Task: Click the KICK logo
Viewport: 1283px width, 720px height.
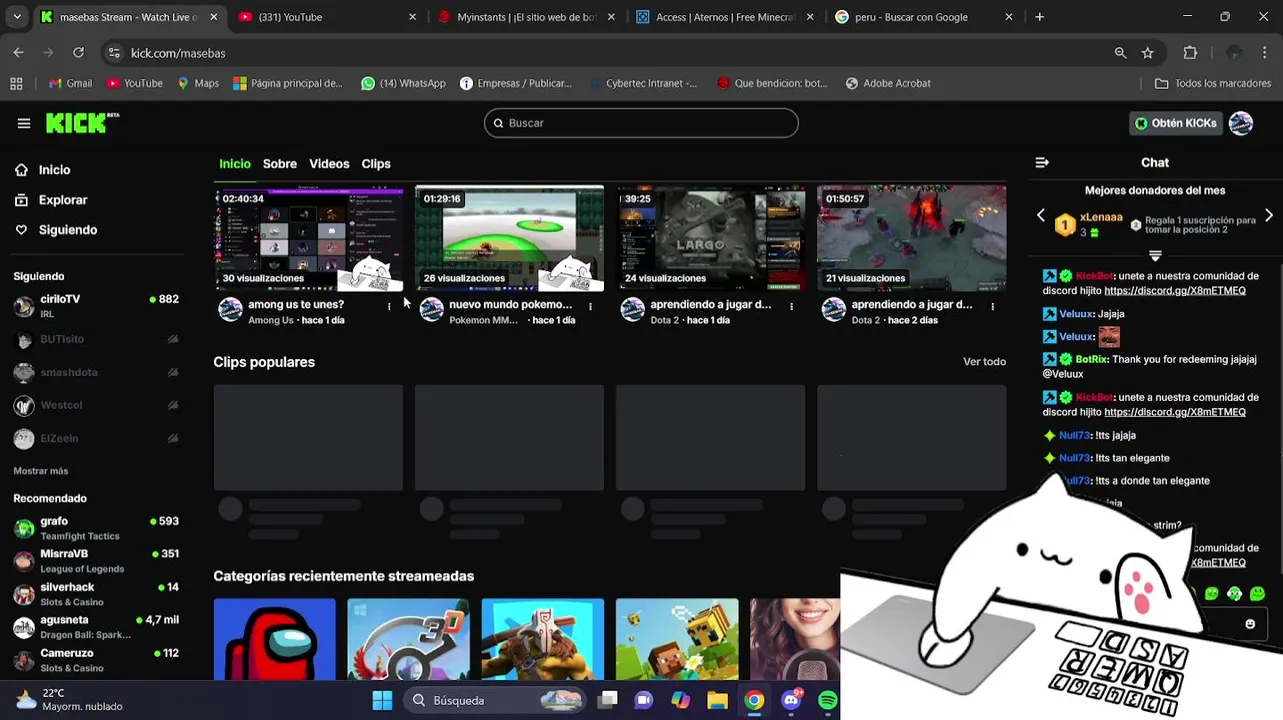Action: (82, 123)
